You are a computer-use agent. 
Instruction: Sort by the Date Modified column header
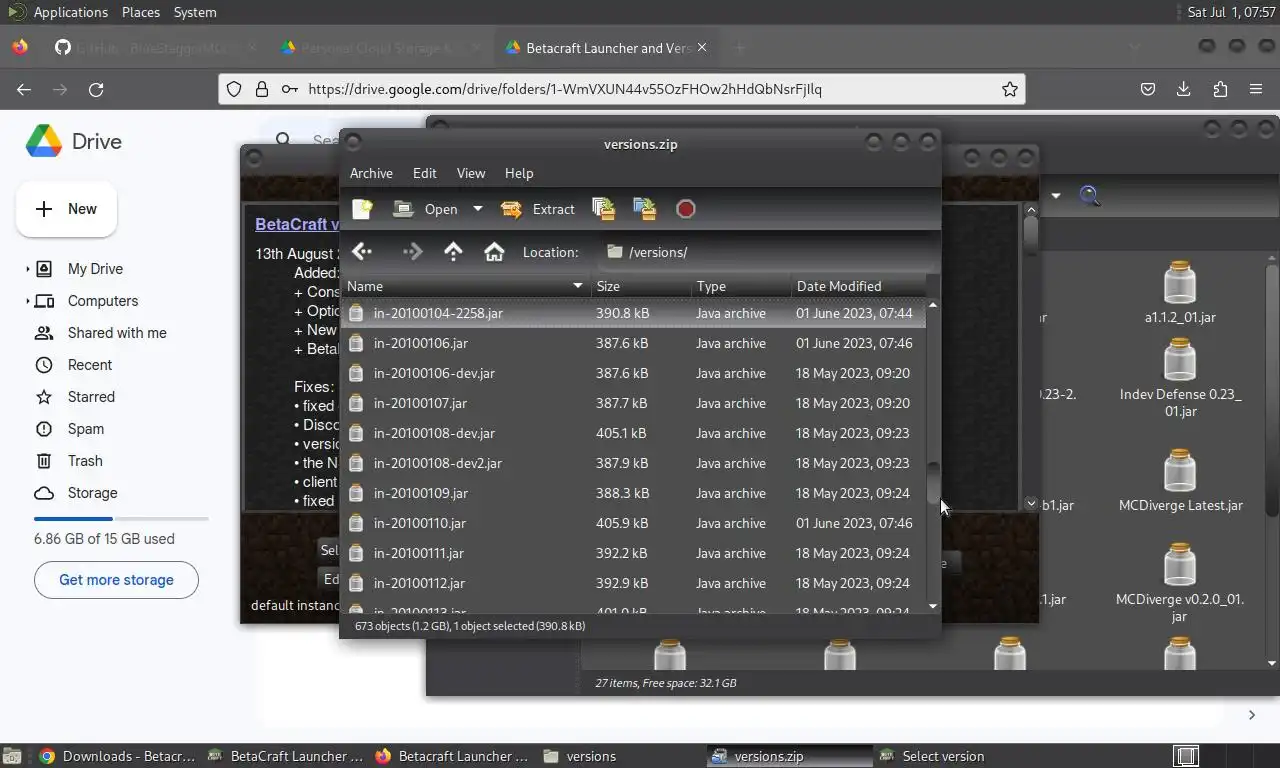point(859,286)
